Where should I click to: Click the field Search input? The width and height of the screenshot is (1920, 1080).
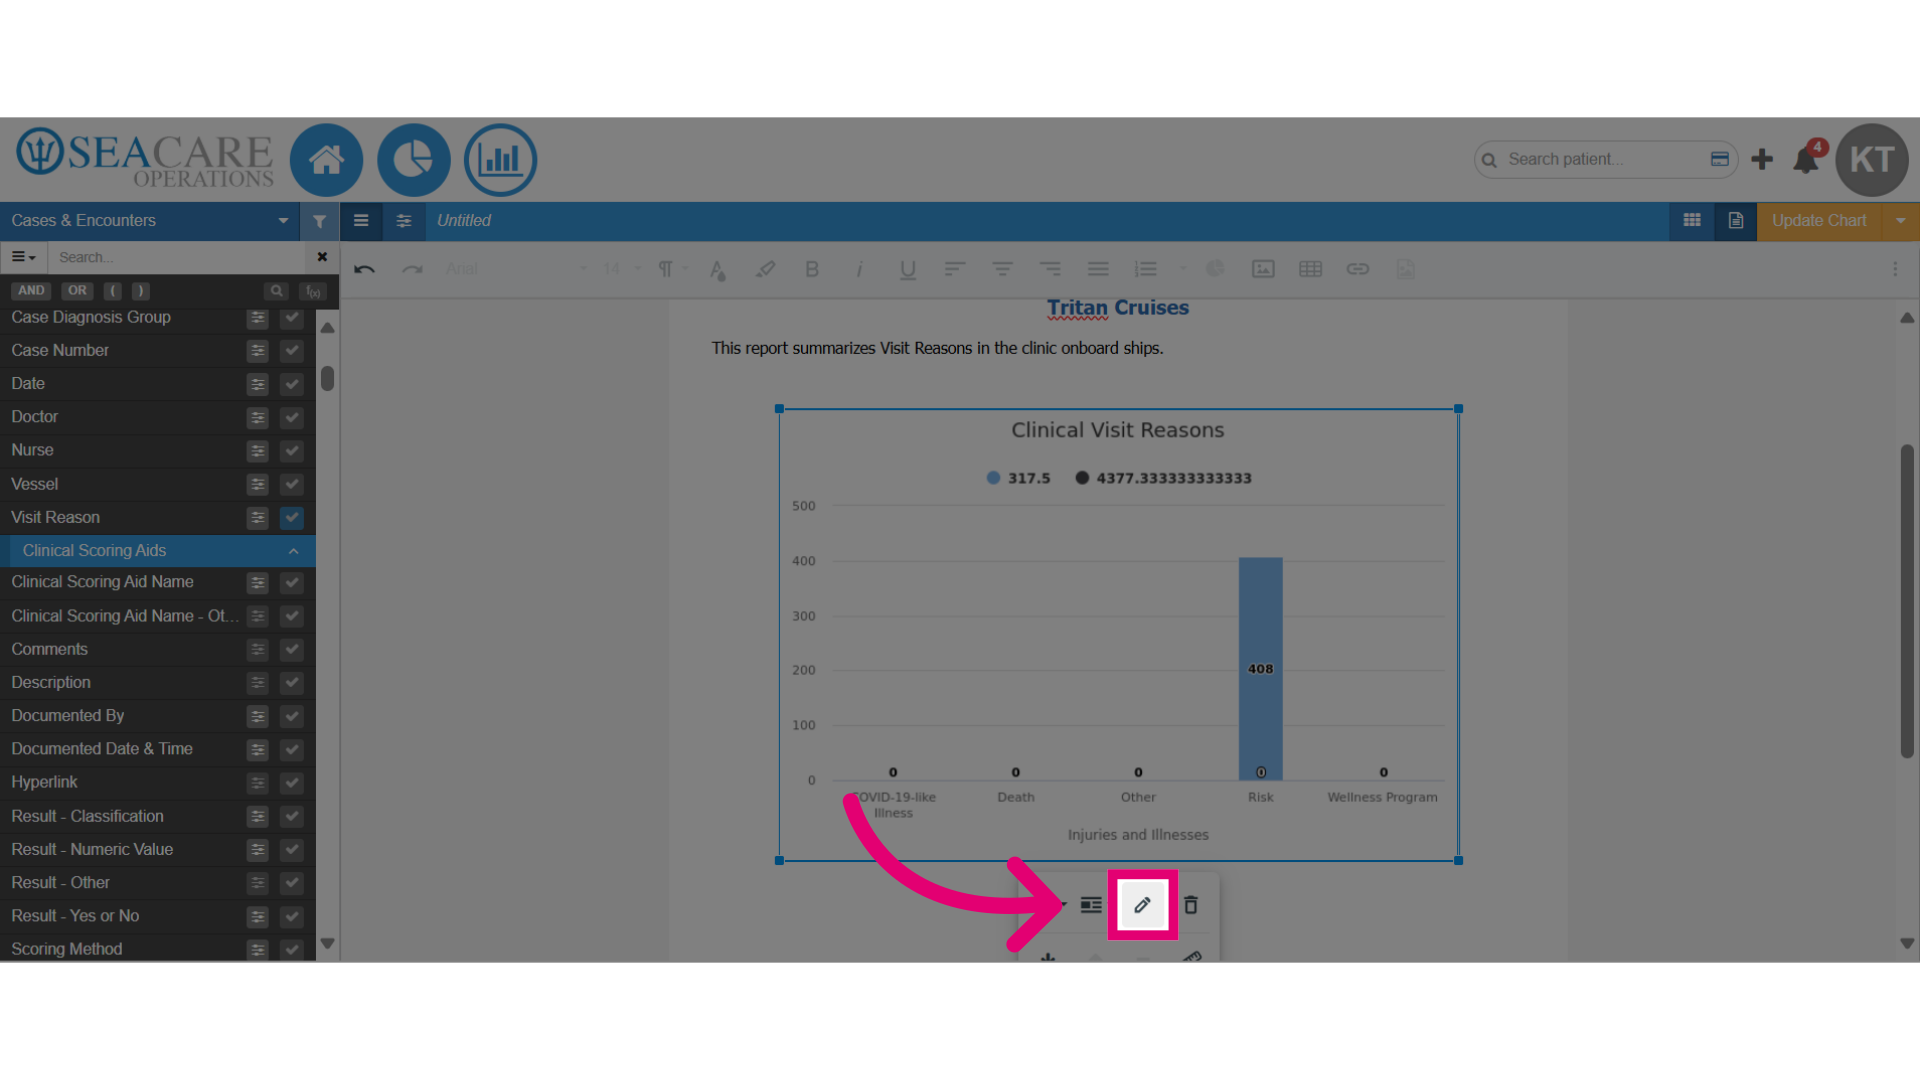pos(178,257)
